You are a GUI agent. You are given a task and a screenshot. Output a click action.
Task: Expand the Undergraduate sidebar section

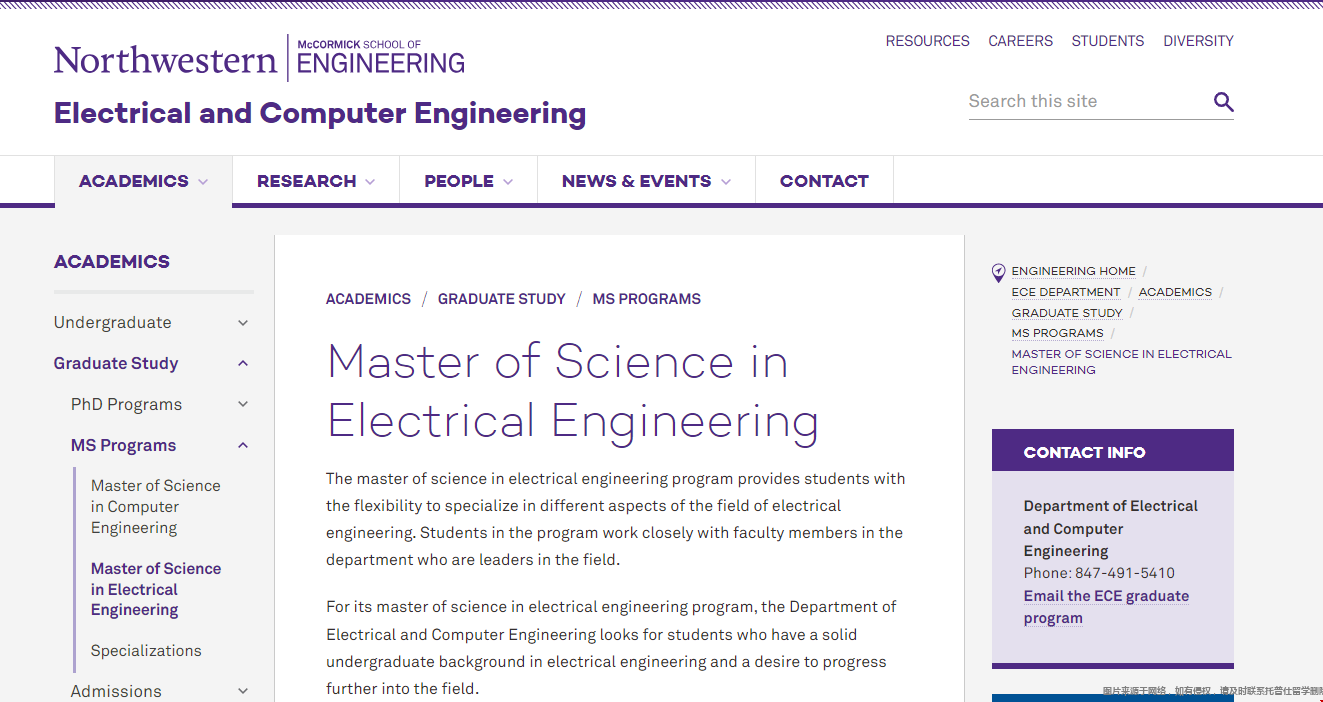coord(243,323)
